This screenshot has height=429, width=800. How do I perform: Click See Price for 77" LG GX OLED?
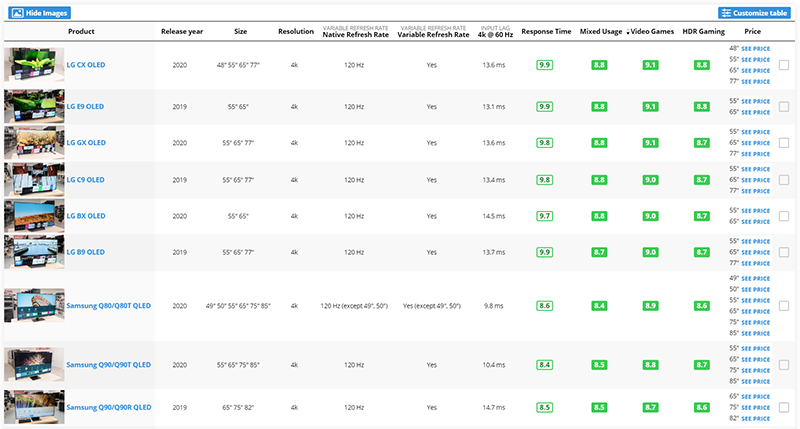(755, 154)
